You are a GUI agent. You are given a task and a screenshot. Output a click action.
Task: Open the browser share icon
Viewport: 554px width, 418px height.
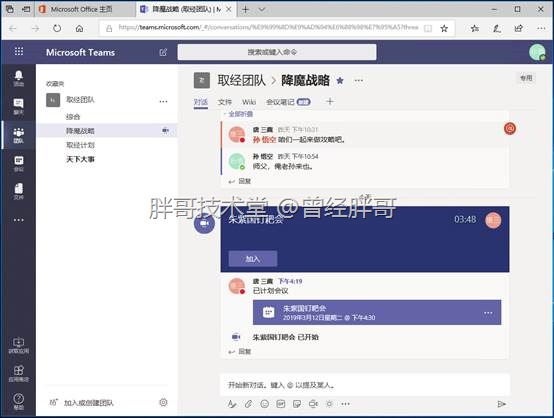coord(519,28)
